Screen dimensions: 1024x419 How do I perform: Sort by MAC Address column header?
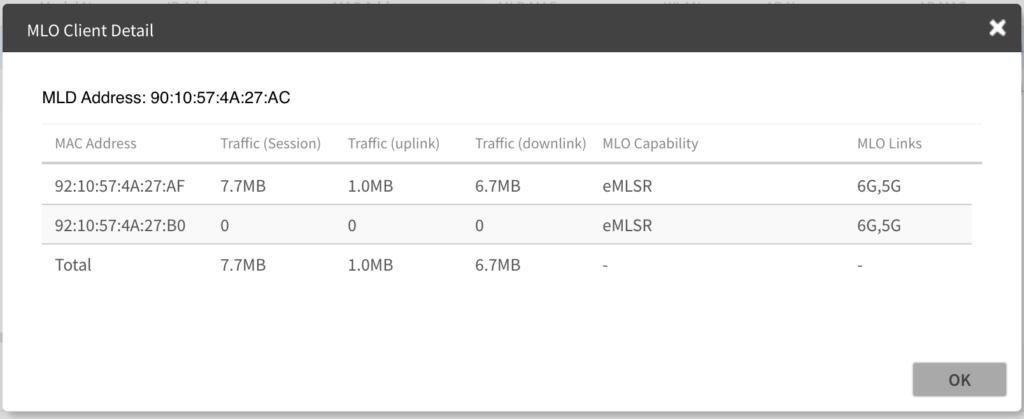pyautogui.click(x=96, y=143)
